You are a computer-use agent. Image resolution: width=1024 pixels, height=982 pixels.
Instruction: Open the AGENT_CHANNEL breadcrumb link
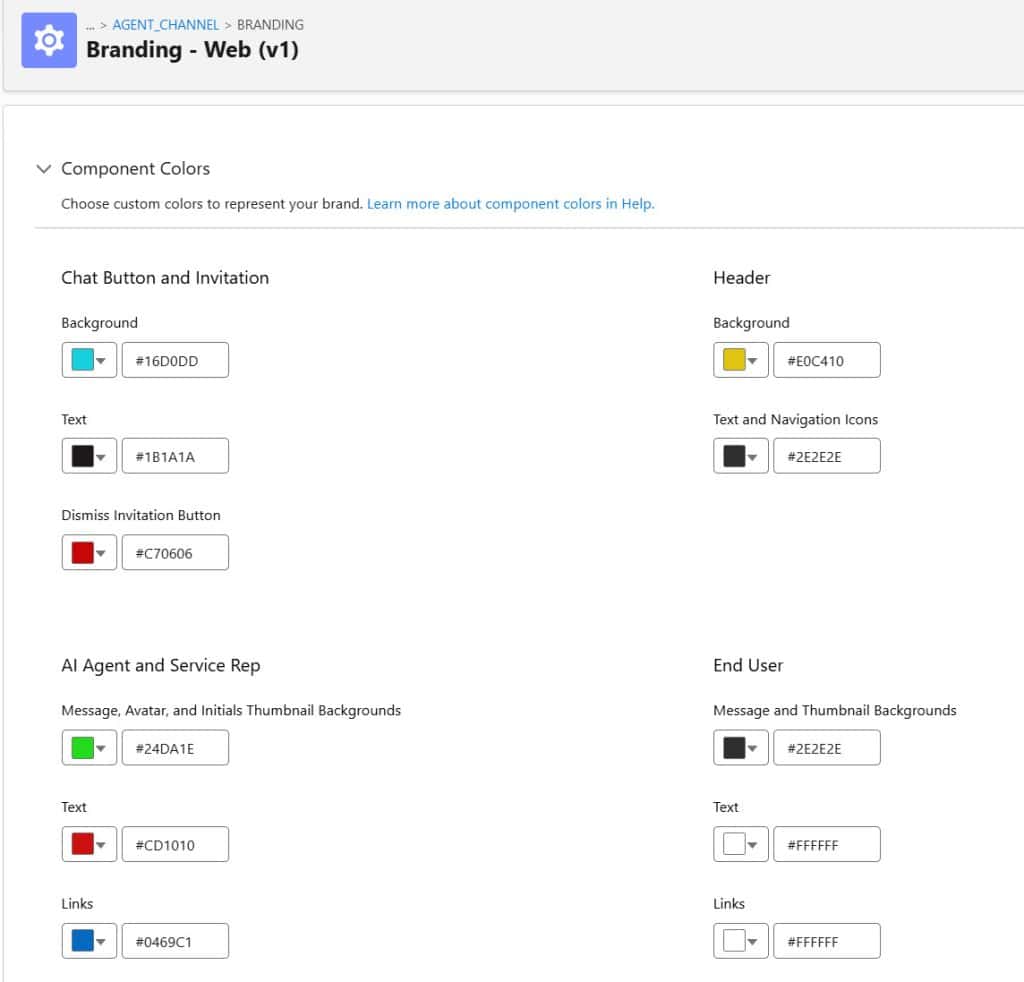tap(166, 25)
